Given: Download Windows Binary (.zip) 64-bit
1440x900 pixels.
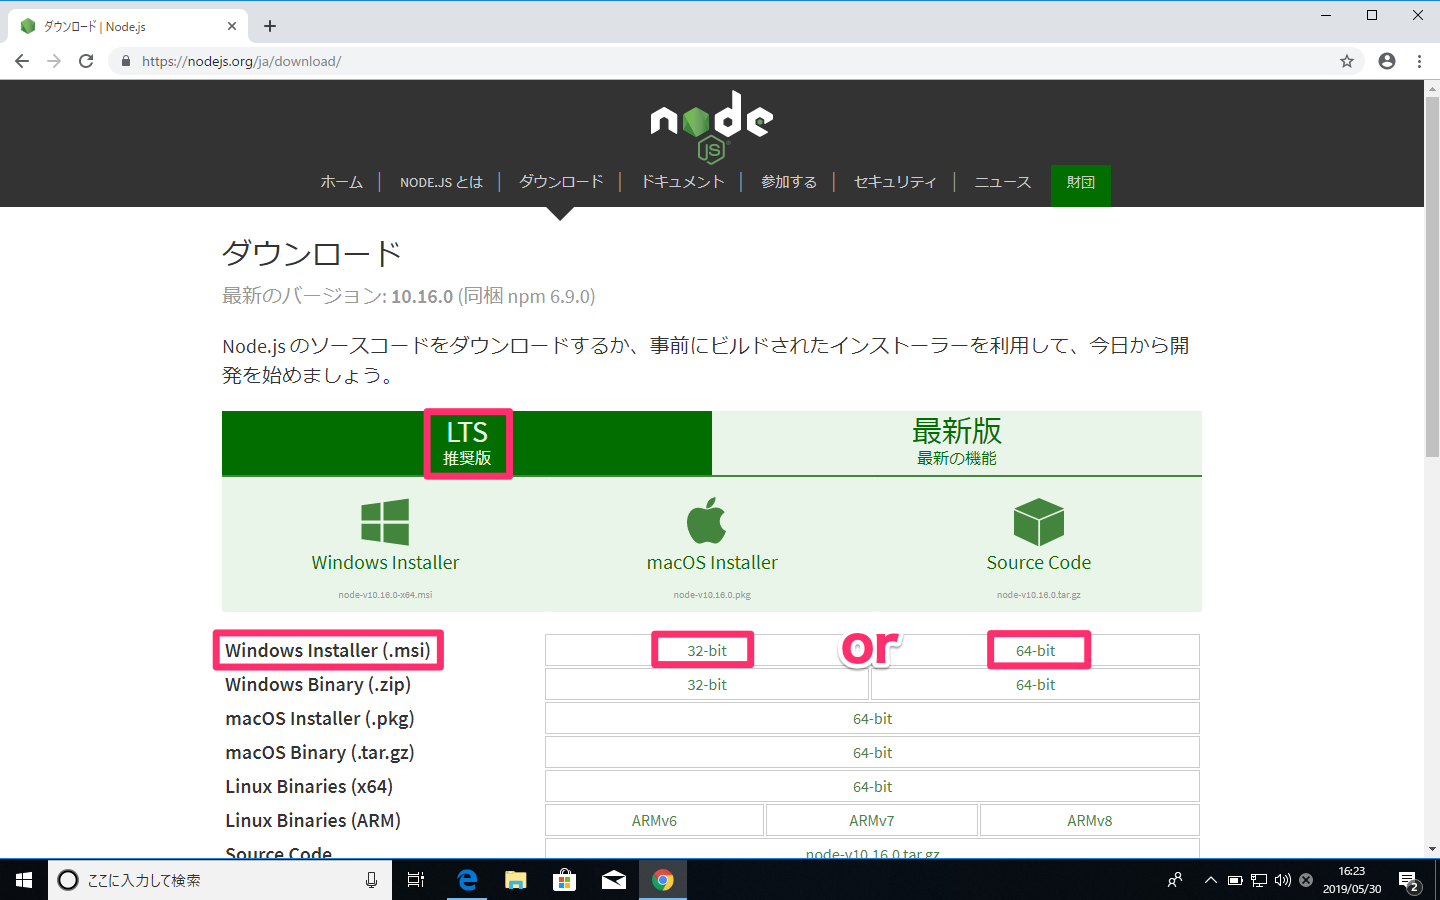Looking at the screenshot, I should click(x=1035, y=685).
